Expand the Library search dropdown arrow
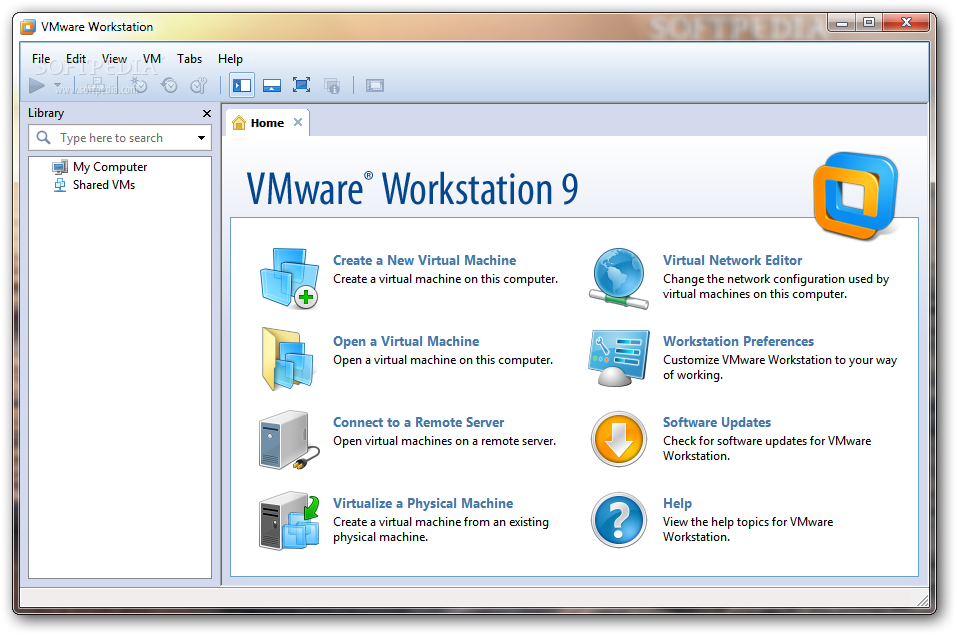Image resolution: width=957 pixels, height=635 pixels. point(201,138)
